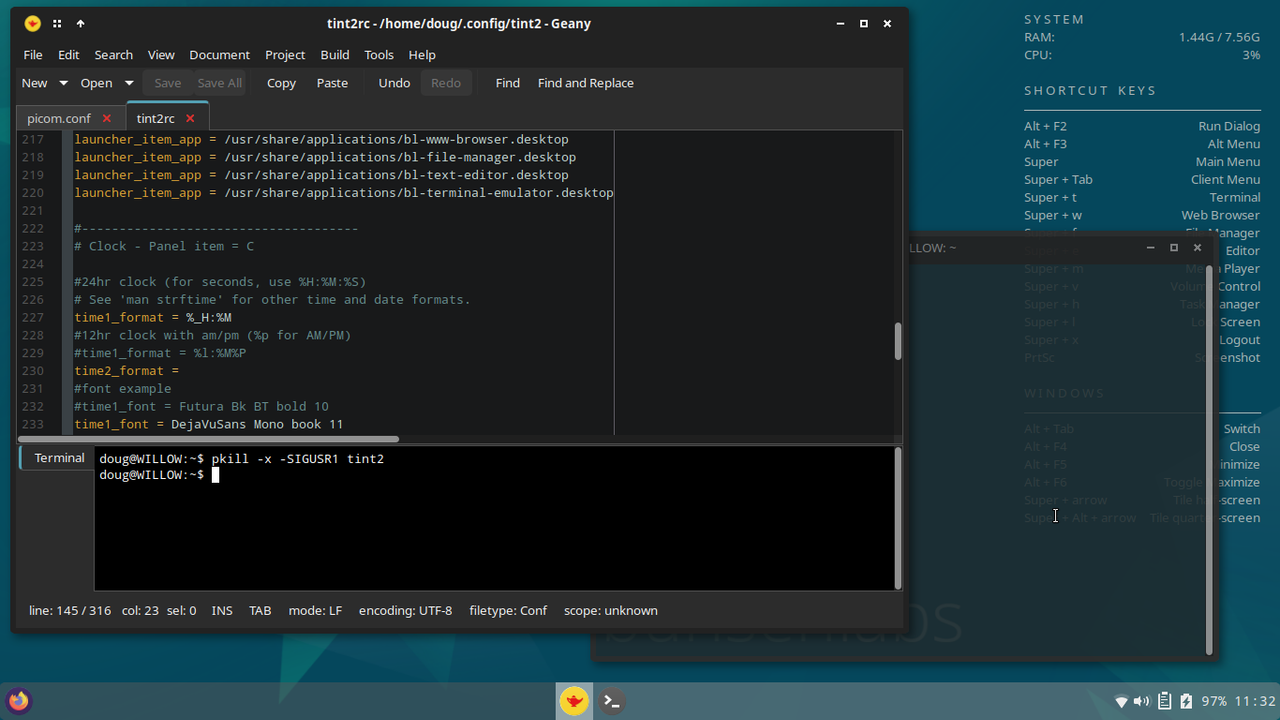Open the Document menu
Viewport: 1280px width, 720px height.
219,54
